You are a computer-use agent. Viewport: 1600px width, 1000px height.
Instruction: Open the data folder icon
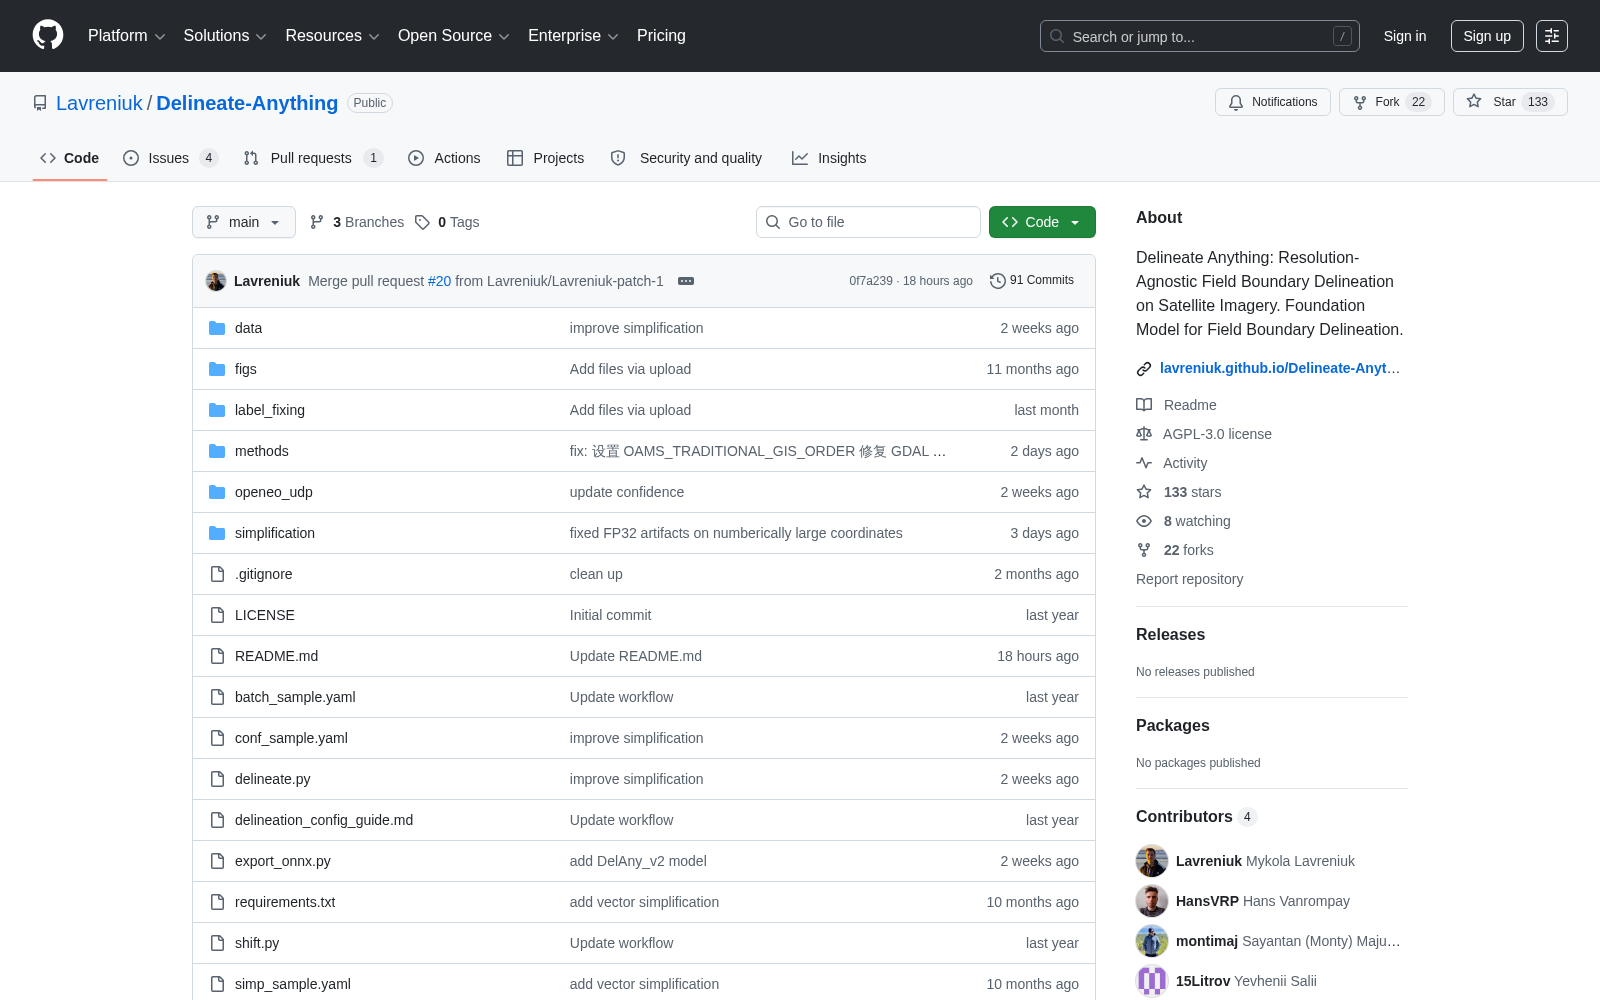pyautogui.click(x=217, y=328)
